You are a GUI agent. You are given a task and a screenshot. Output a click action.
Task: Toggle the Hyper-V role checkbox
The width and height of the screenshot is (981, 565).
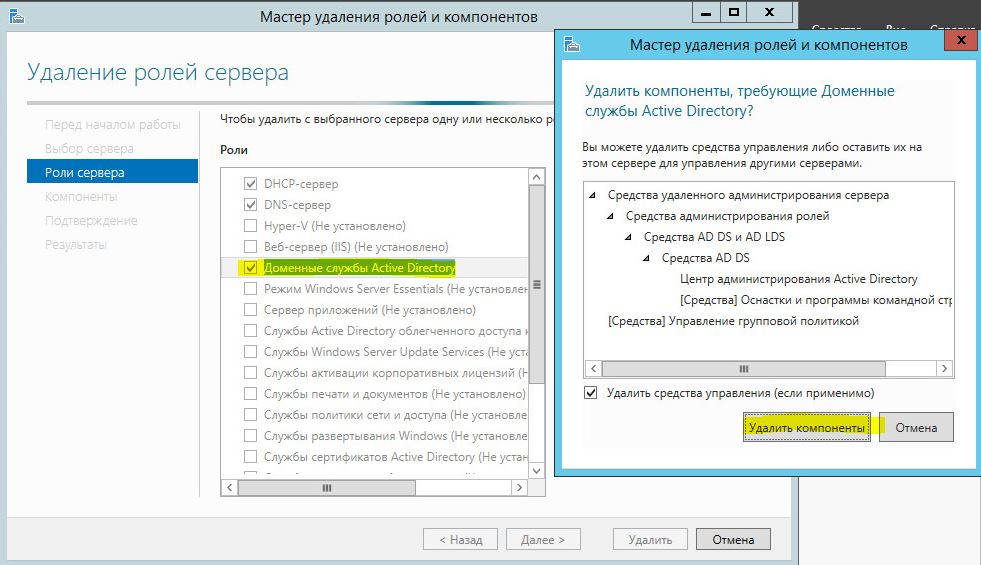click(250, 225)
